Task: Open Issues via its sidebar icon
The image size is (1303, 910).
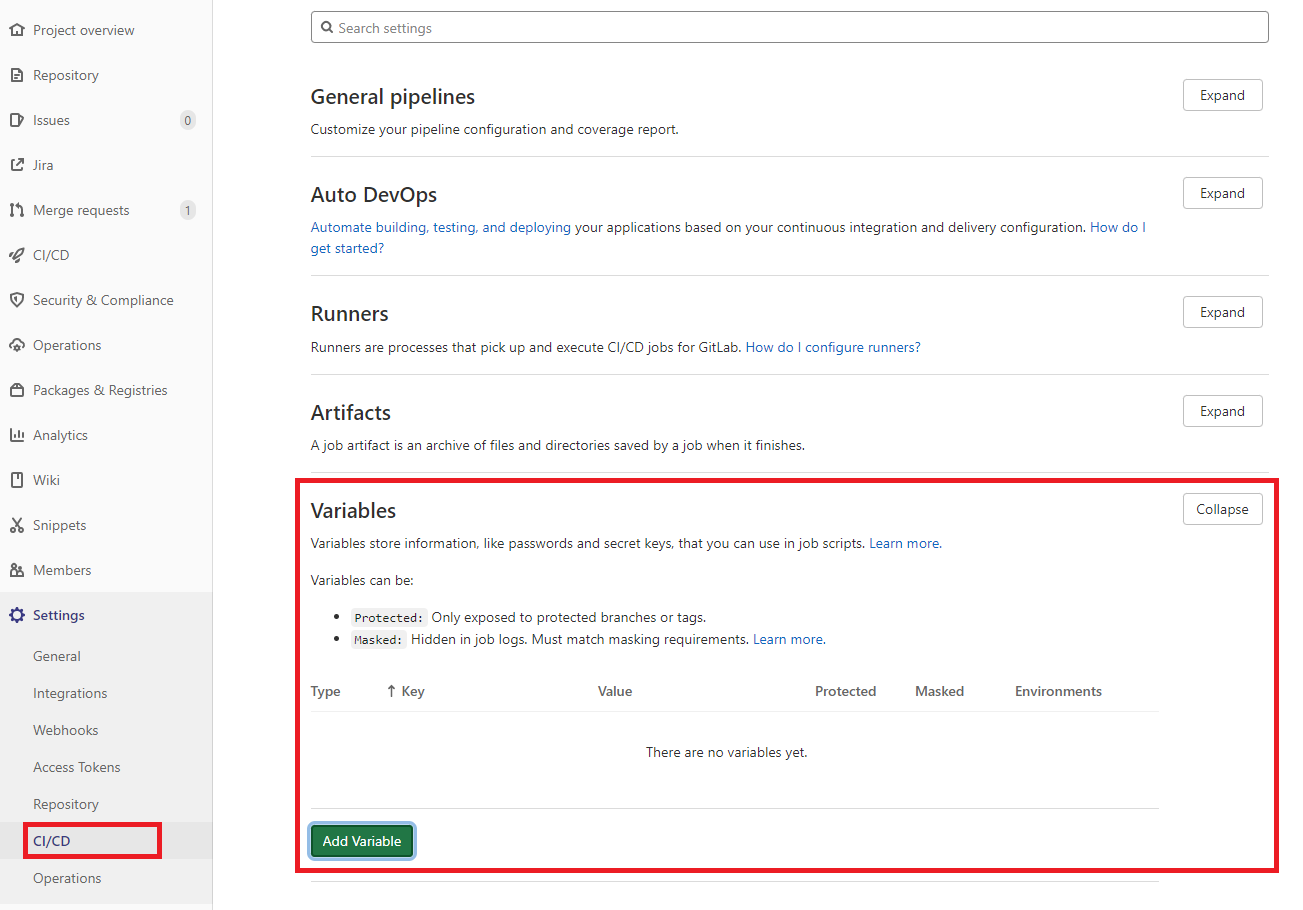Action: 16,119
